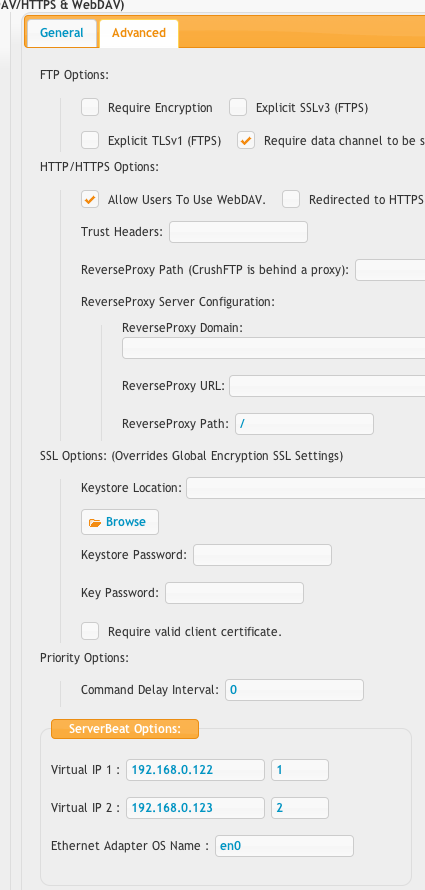Focus the Trust Headers input field
Screen dimensions: 425x890
238,232
